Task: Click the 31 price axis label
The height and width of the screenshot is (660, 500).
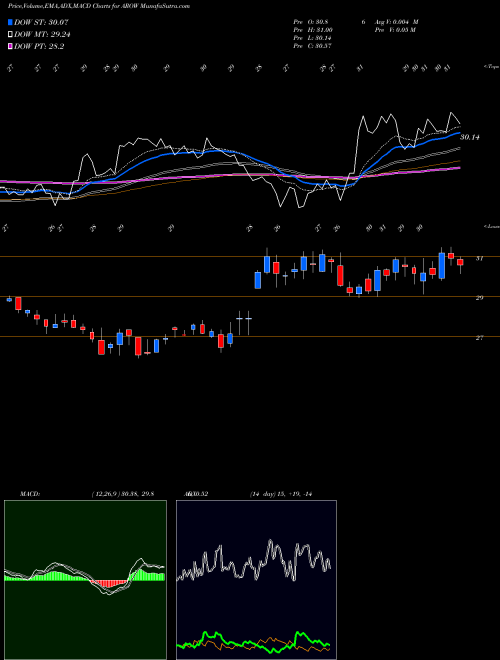Action: [x=479, y=258]
